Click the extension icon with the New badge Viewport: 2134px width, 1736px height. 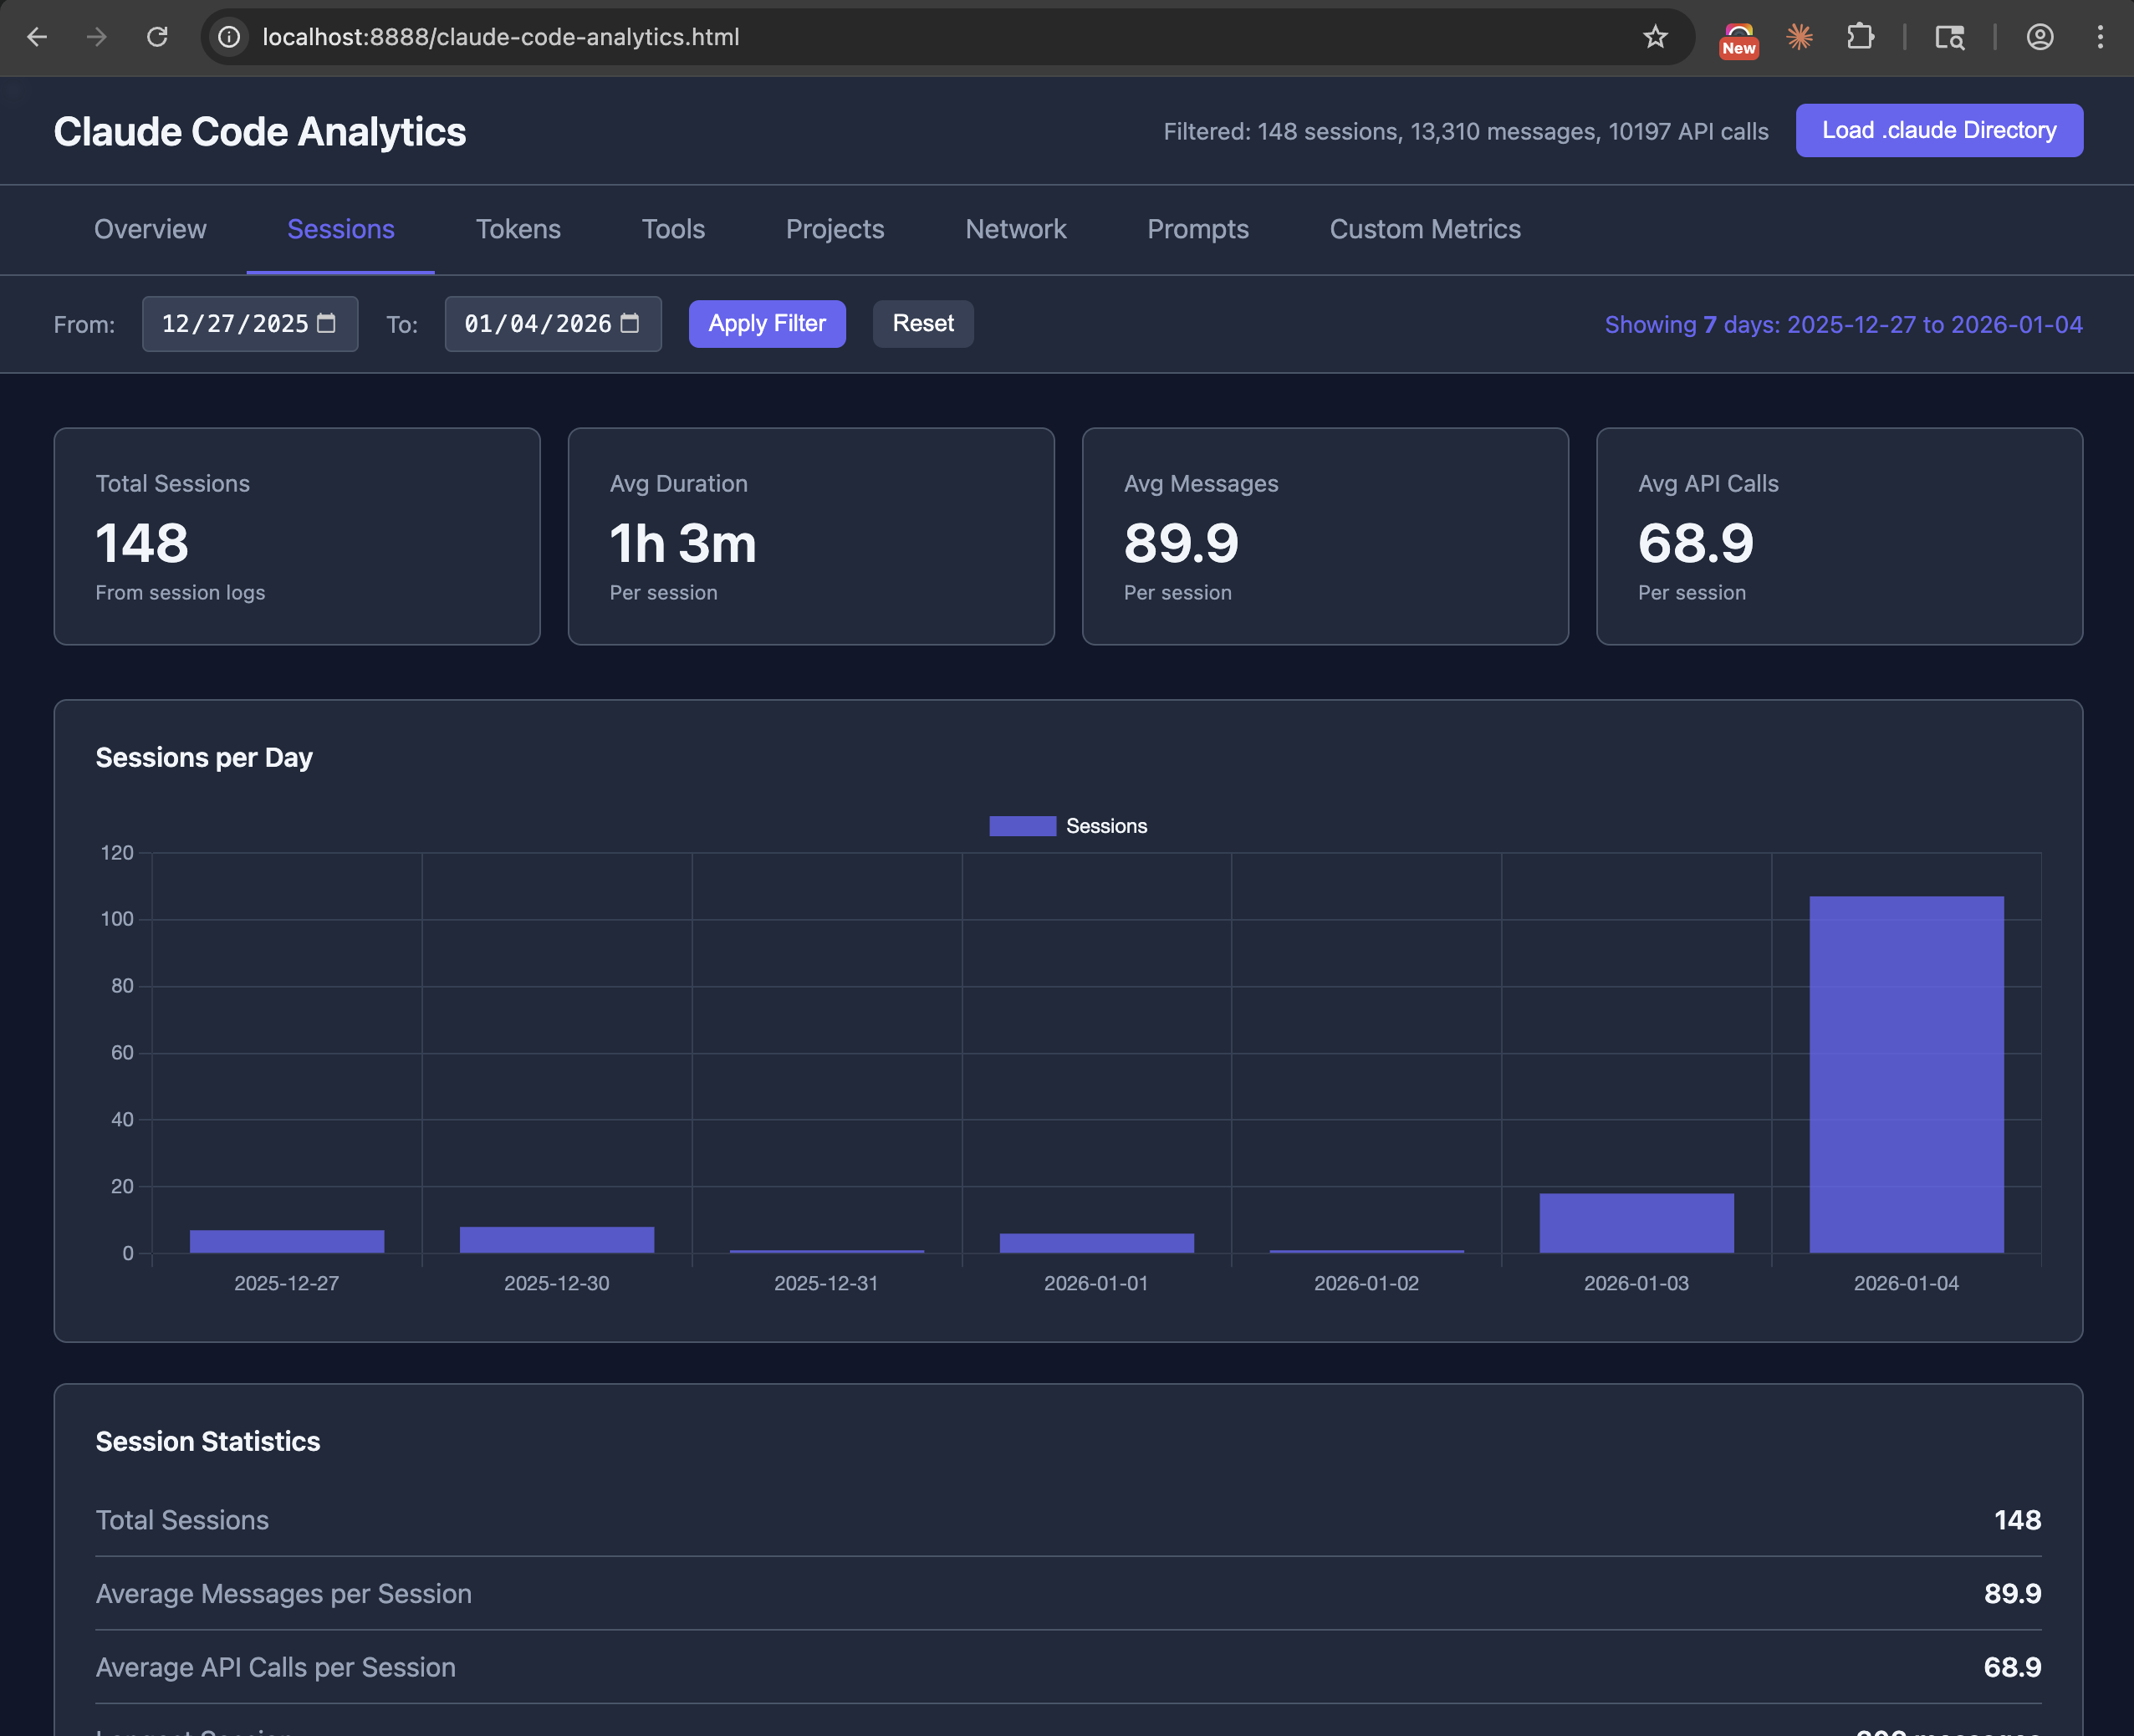coord(1738,37)
